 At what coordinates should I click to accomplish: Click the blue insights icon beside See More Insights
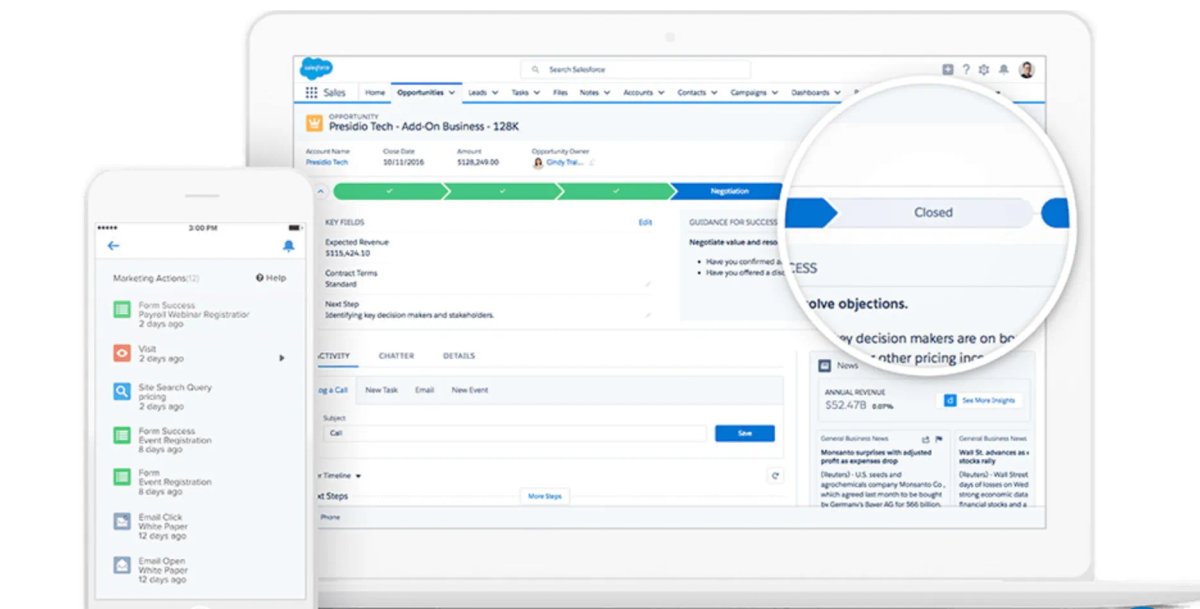pos(950,400)
